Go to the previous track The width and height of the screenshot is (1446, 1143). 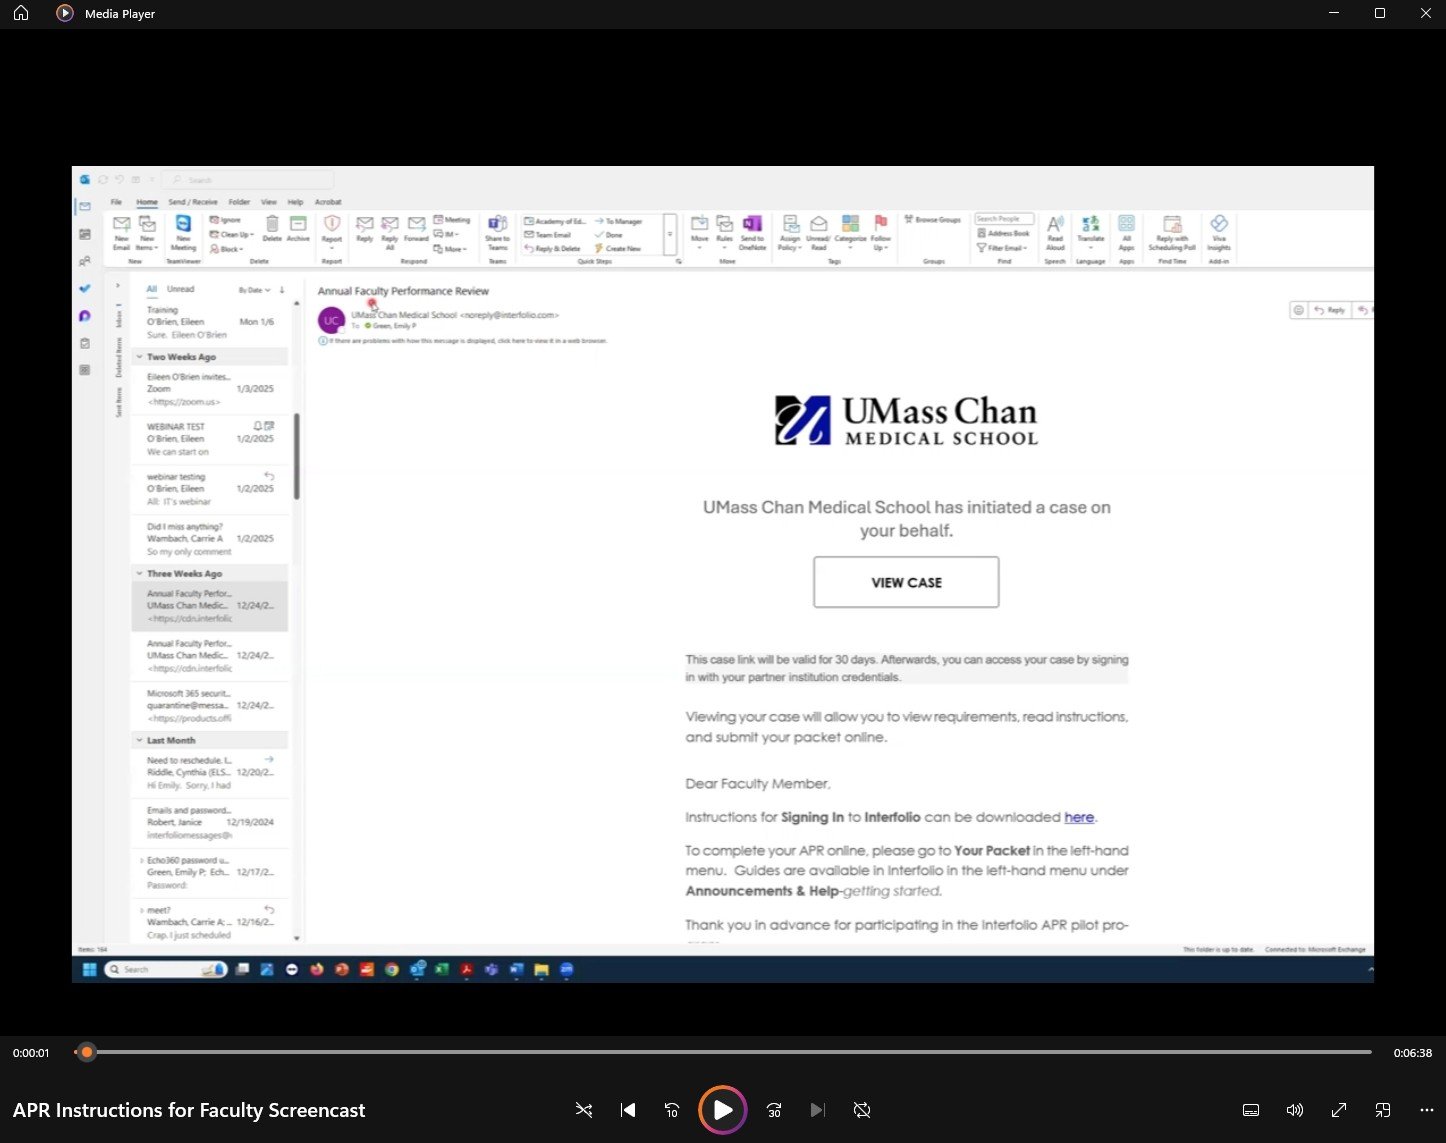click(628, 1110)
